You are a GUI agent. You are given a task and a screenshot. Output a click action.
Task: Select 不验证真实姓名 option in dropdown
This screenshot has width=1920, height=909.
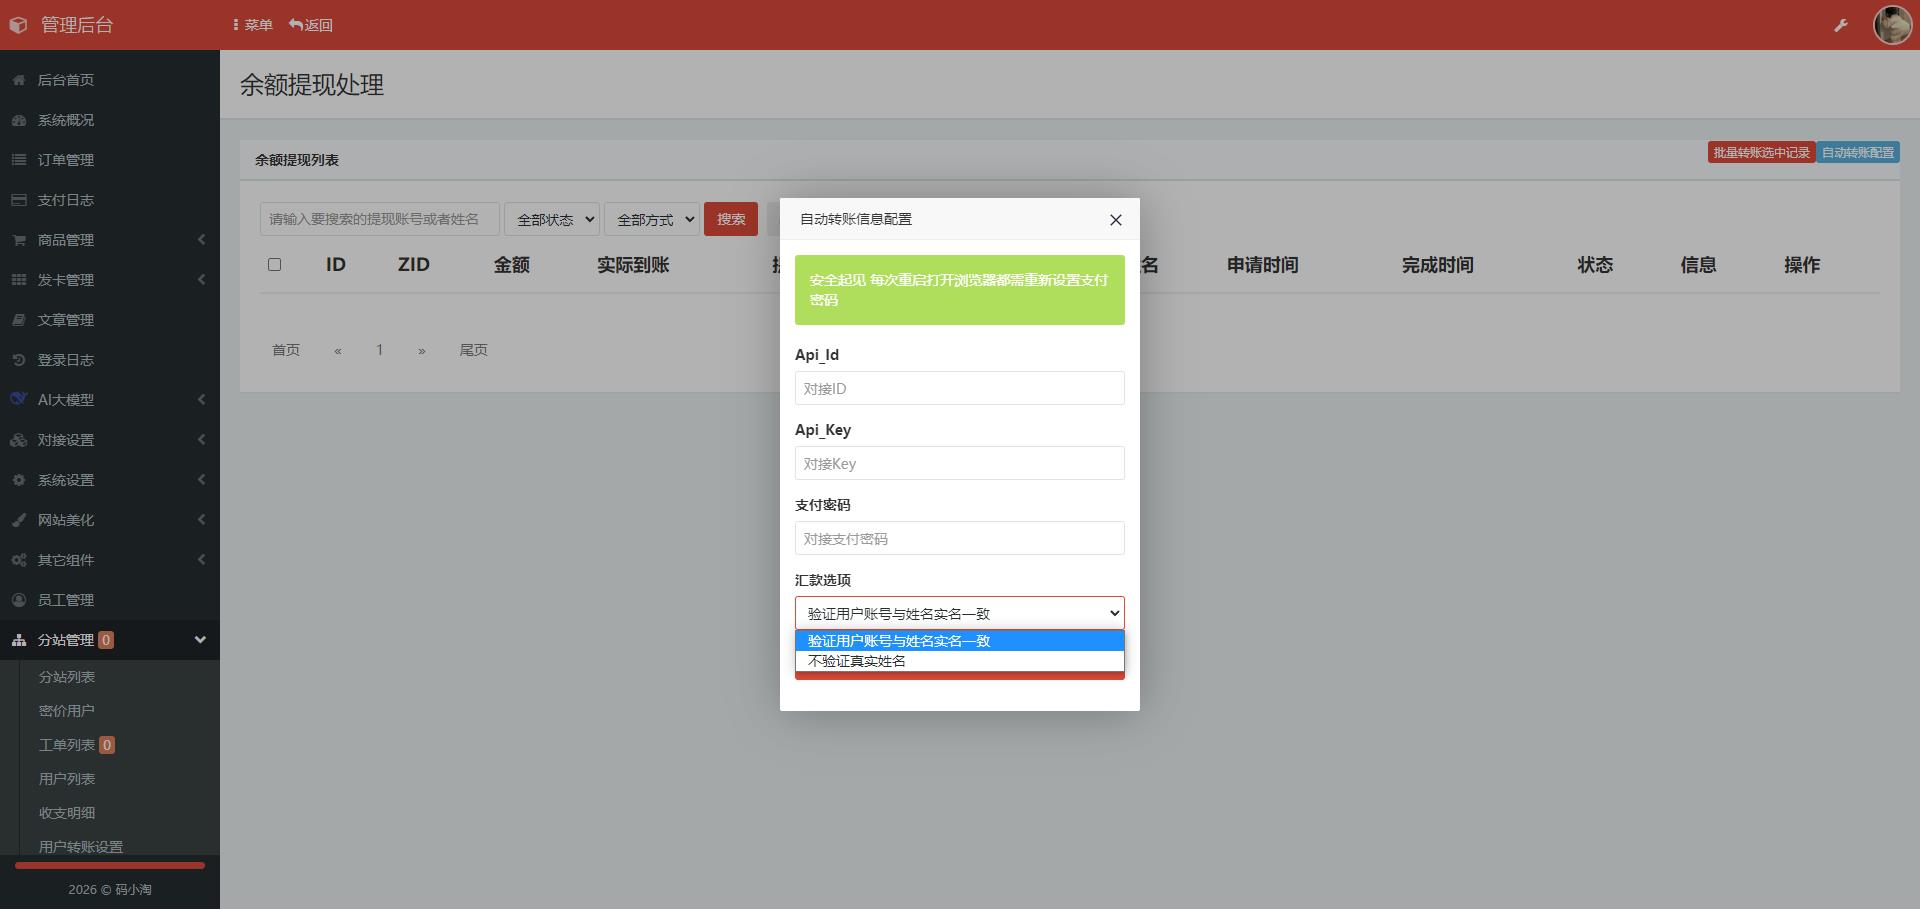857,661
